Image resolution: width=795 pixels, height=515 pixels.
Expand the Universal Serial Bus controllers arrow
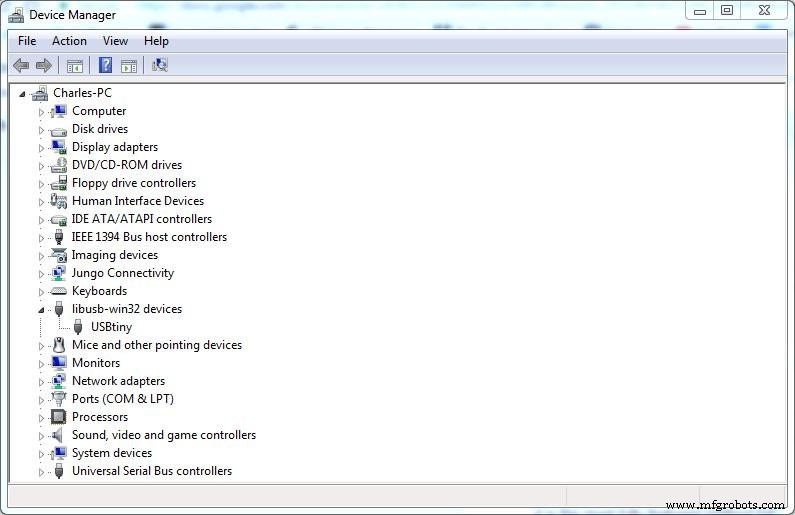point(42,472)
